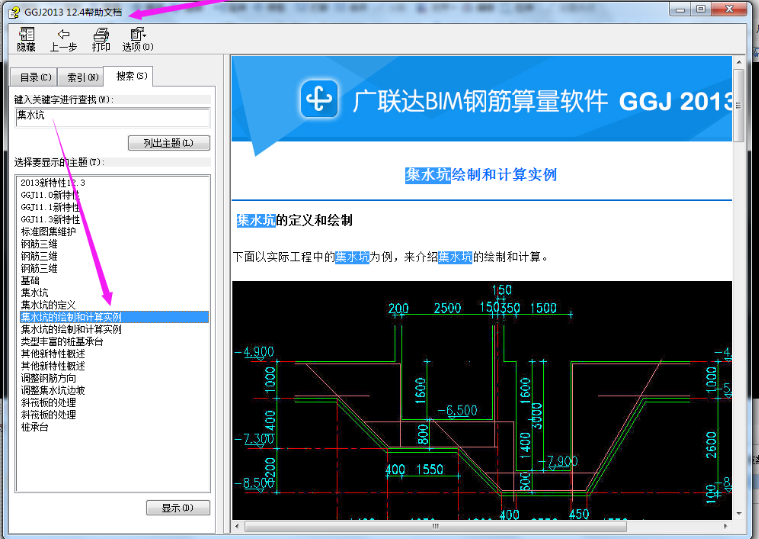The height and width of the screenshot is (539, 759).
Task: Click the content pane scroll-down arrow
Action: point(738,513)
